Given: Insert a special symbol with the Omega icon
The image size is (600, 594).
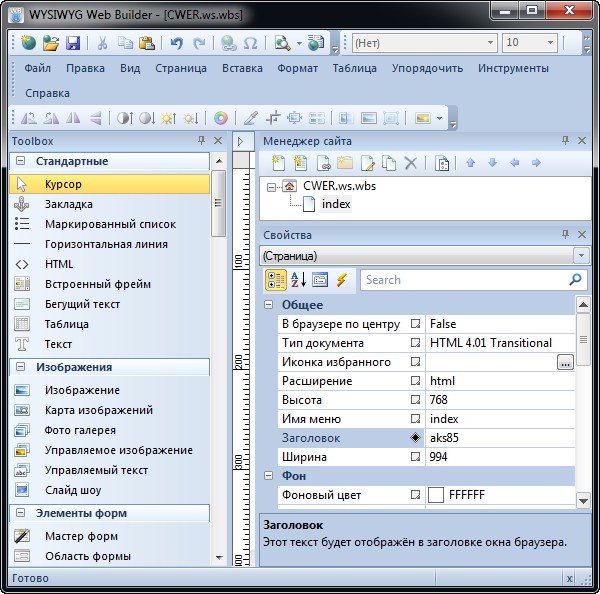Looking at the screenshot, I should coord(251,43).
